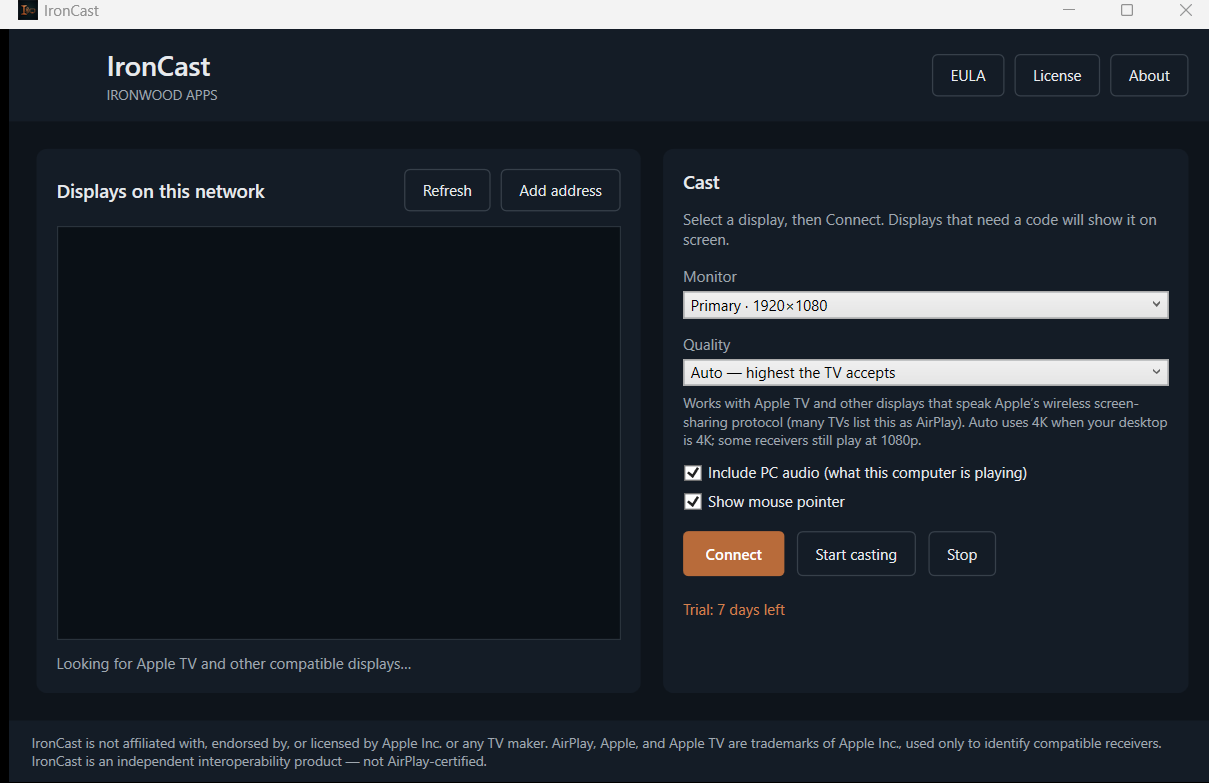Maximize the IronCast window
Screen dimensions: 1209x783
1127,10
